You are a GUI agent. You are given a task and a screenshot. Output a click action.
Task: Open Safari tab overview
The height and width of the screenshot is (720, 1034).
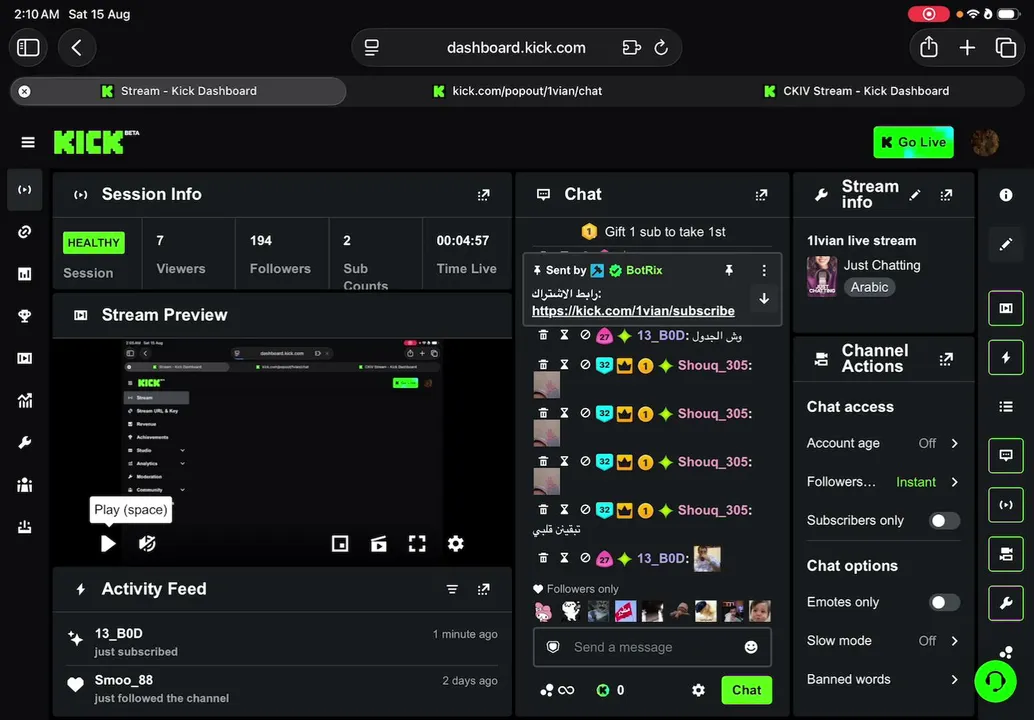point(1006,47)
